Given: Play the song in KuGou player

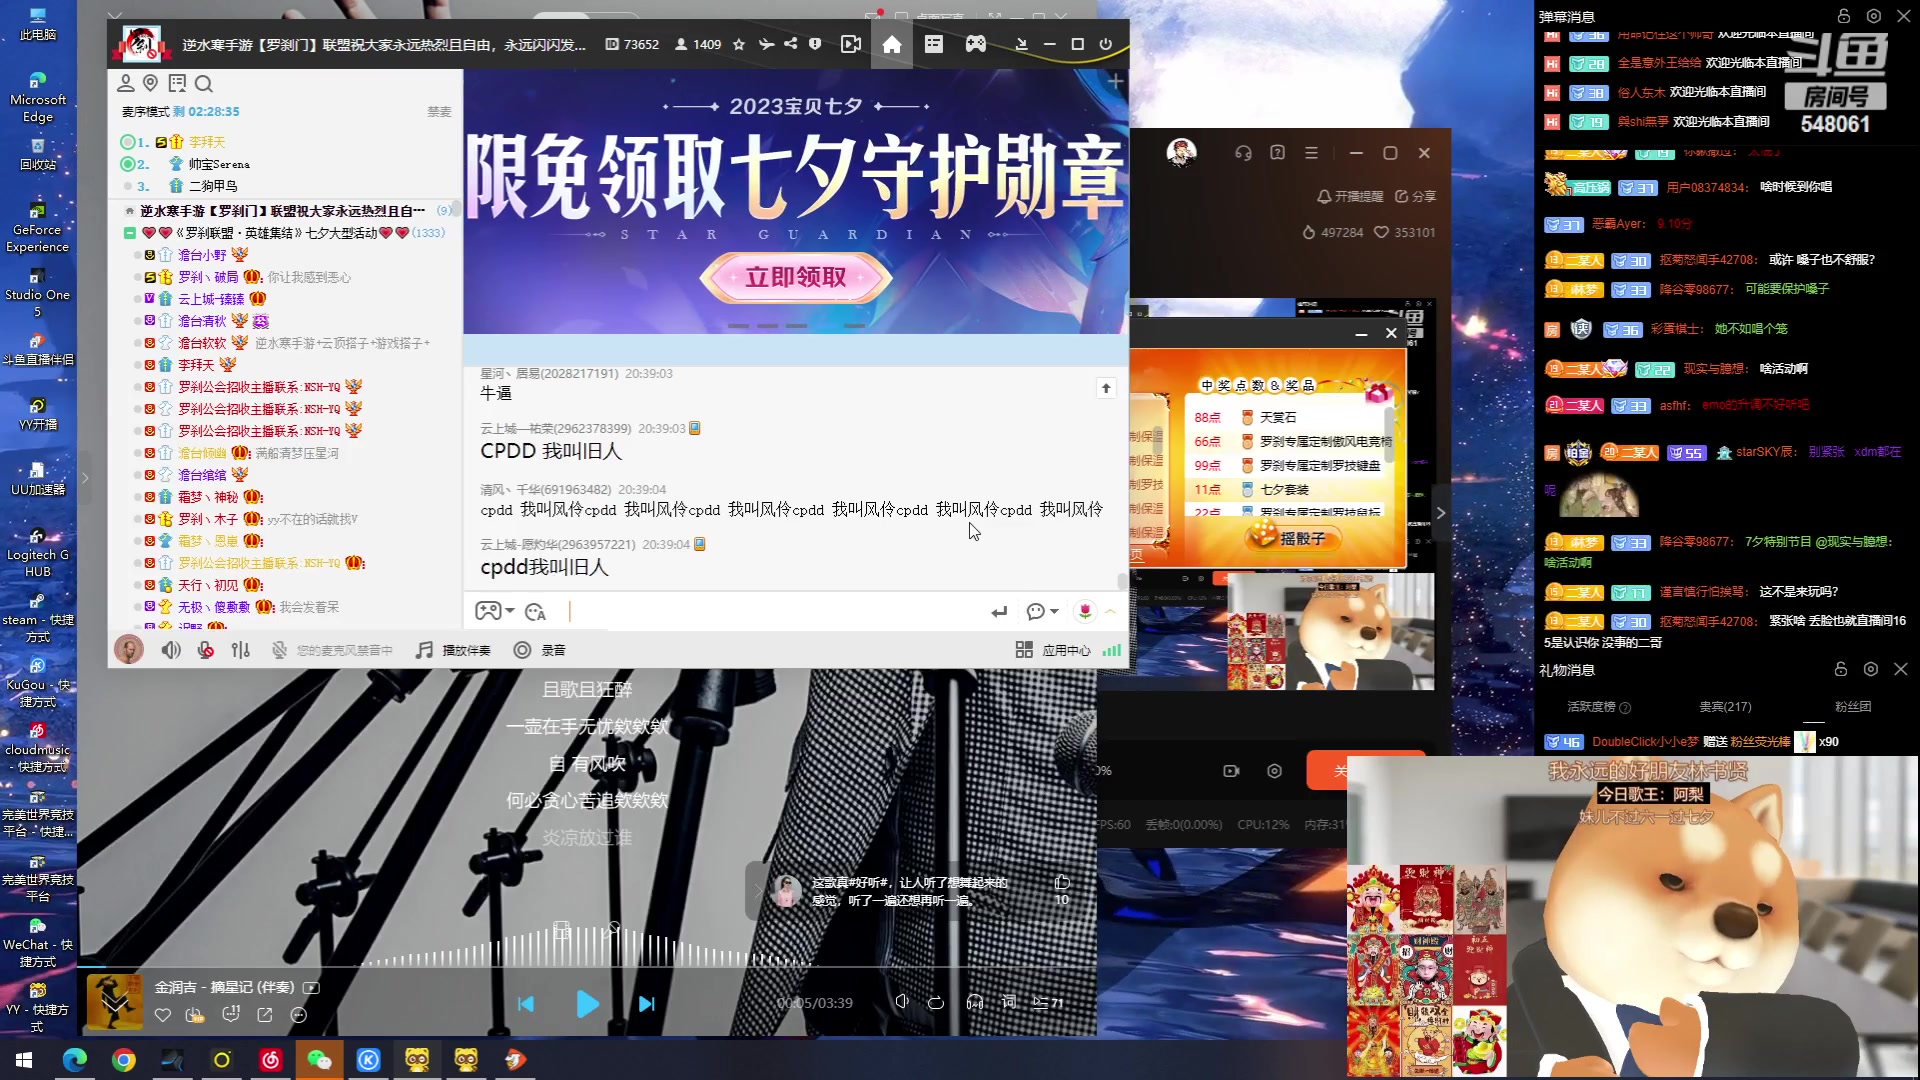Looking at the screenshot, I should pos(588,1003).
